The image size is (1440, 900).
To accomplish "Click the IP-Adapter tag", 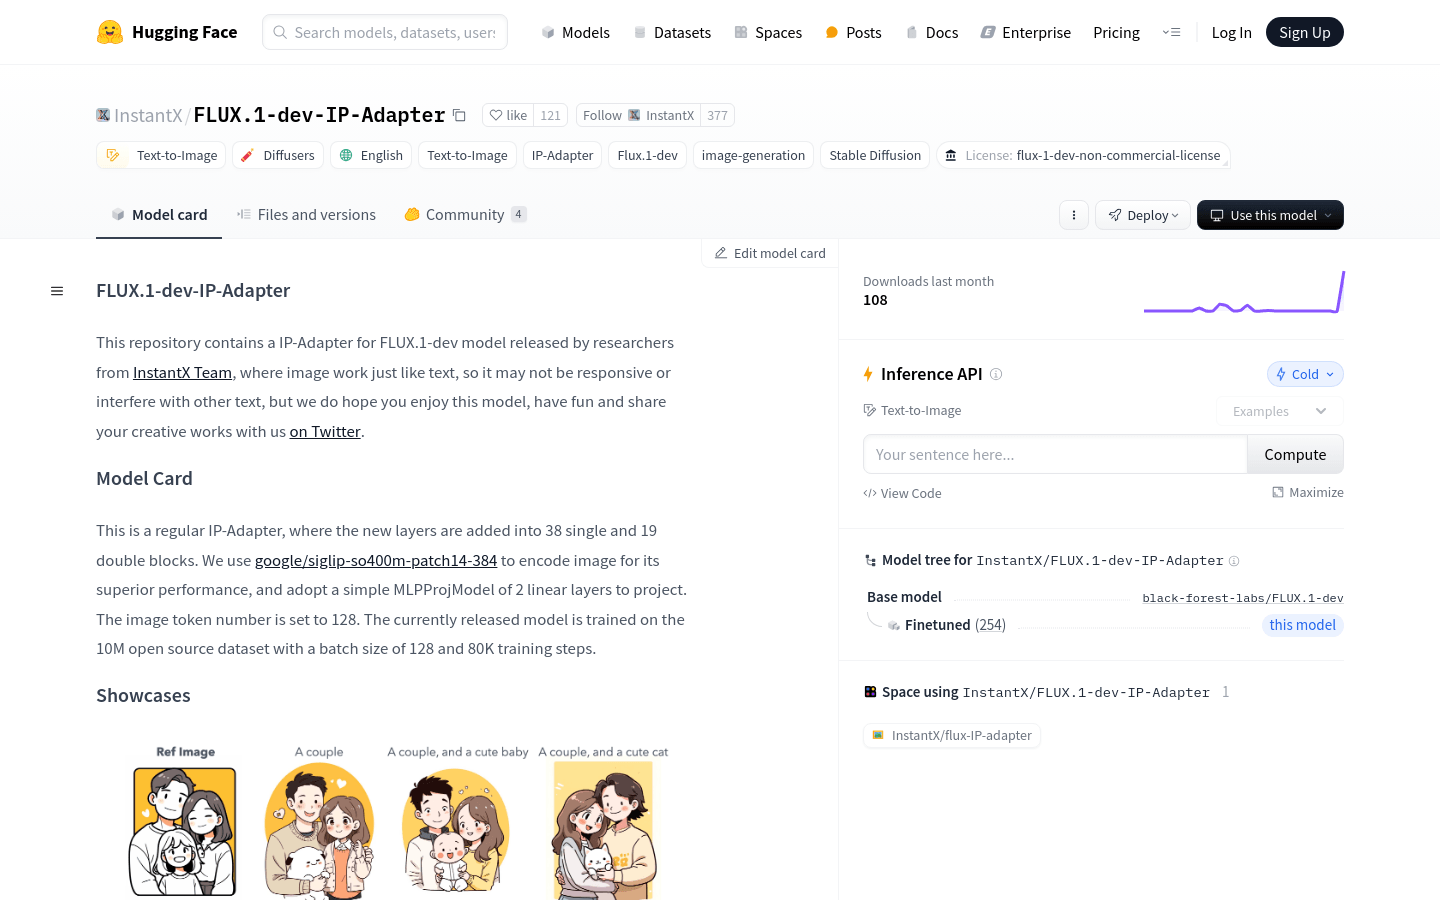I will [x=562, y=155].
